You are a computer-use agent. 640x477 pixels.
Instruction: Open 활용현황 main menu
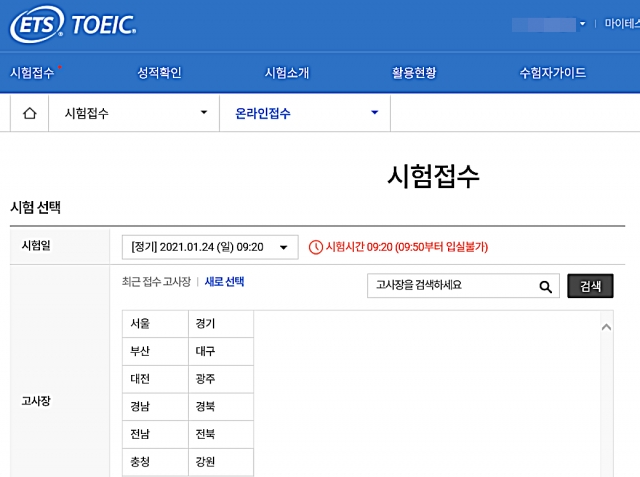(x=414, y=73)
